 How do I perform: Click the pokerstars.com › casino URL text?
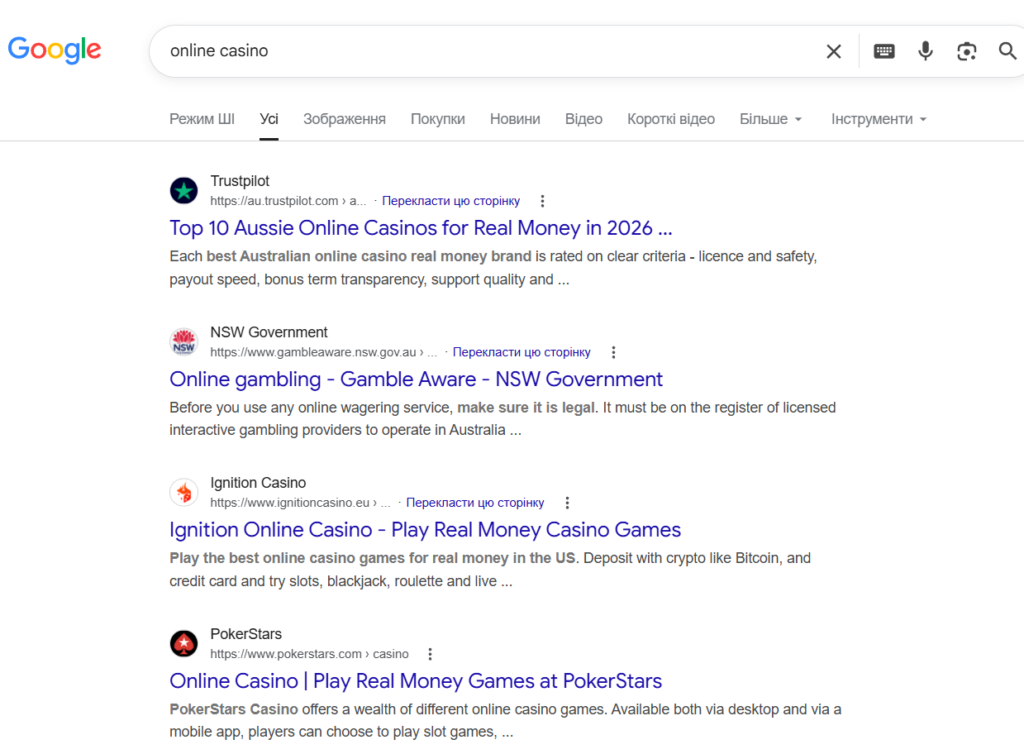[x=309, y=654]
